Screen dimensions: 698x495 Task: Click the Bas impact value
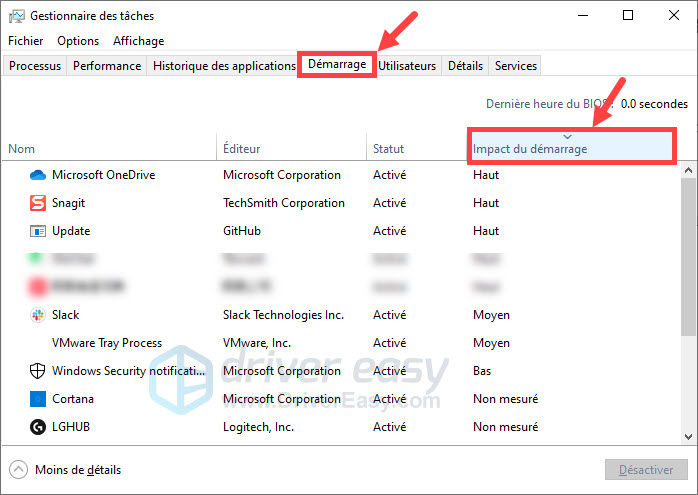click(x=482, y=371)
